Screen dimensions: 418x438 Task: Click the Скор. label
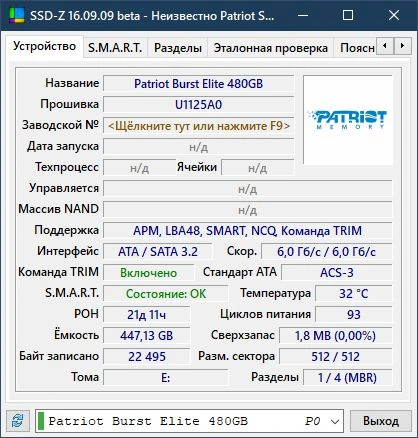coord(242,251)
